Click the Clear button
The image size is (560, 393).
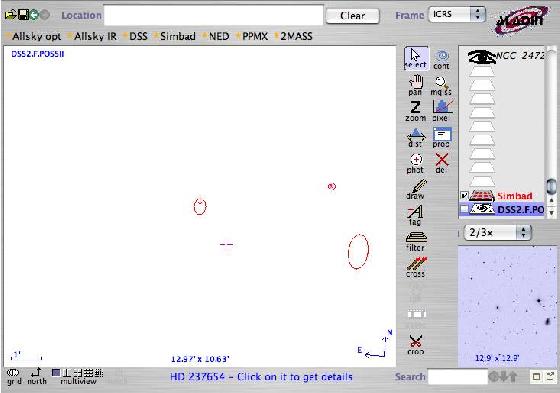coord(352,16)
